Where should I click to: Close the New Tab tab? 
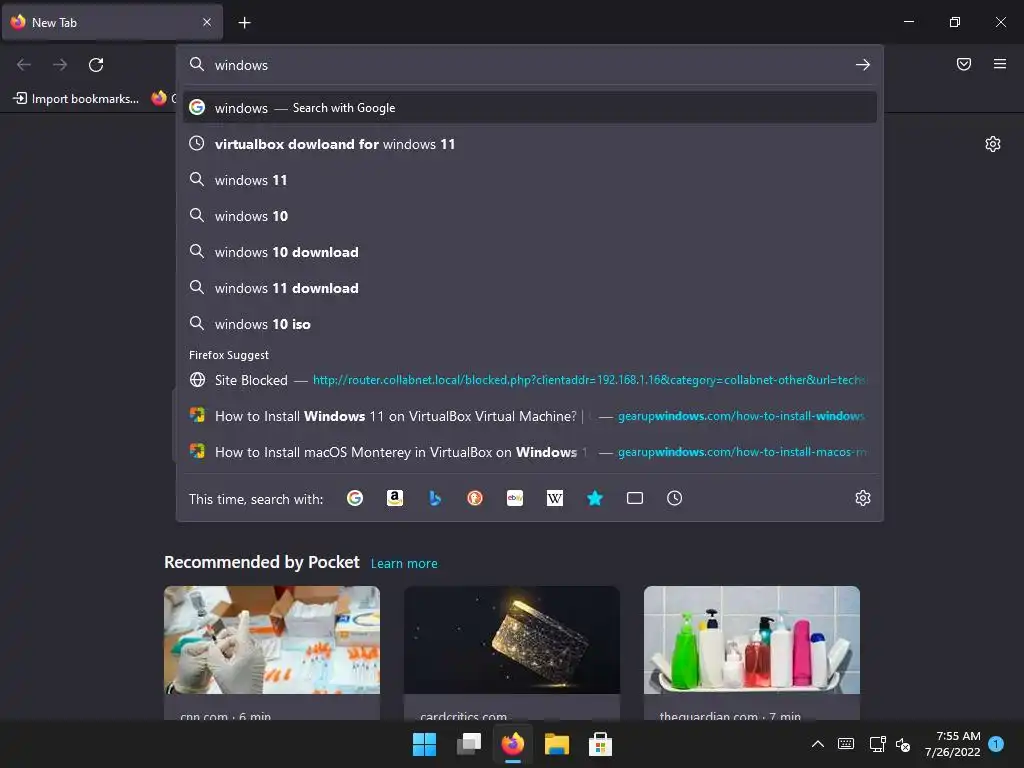pyautogui.click(x=207, y=22)
